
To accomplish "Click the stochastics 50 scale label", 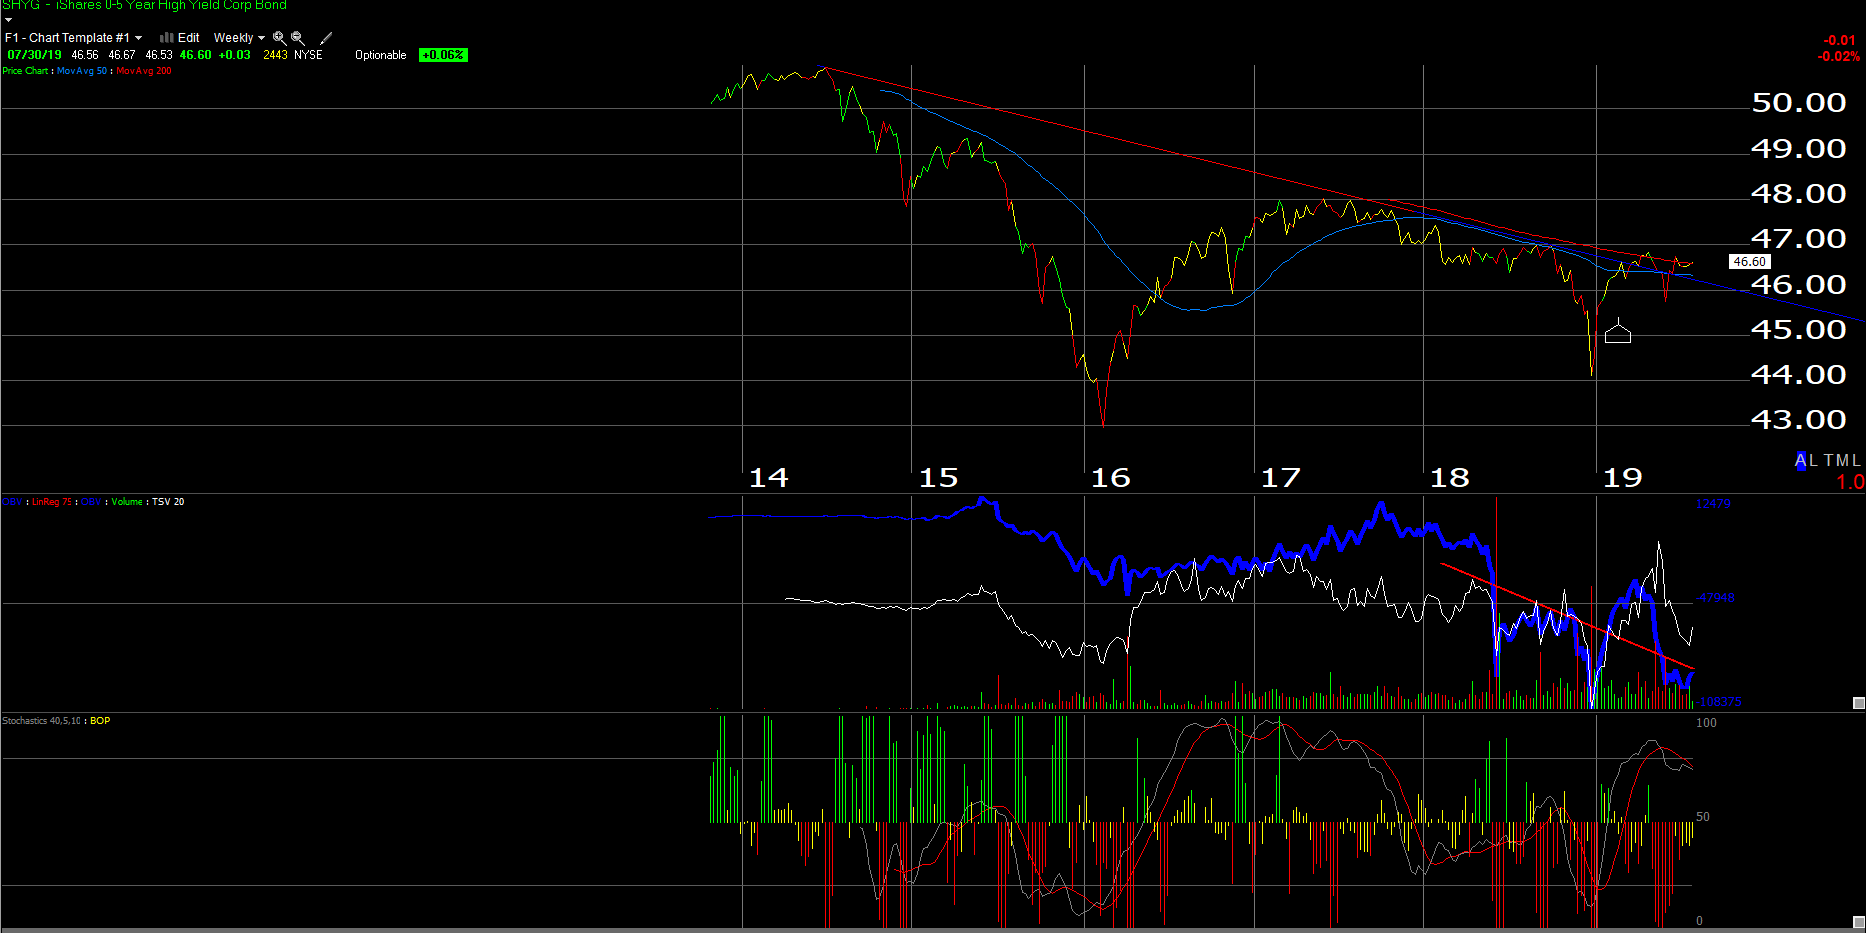I will point(1703,817).
